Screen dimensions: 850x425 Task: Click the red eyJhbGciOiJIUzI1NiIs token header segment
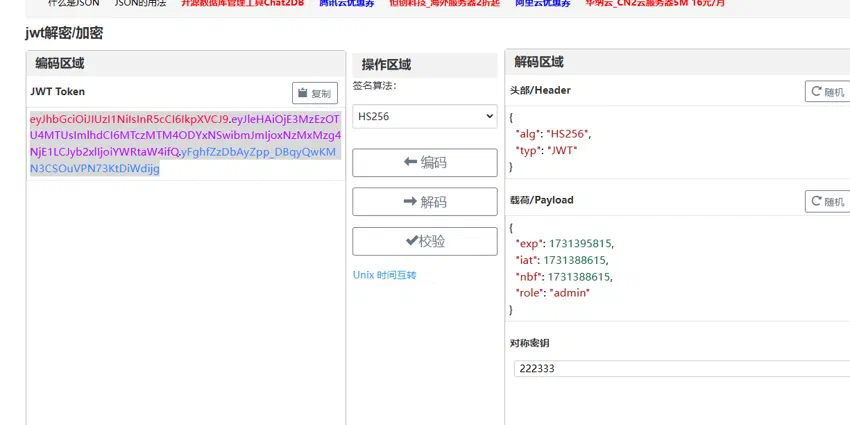(x=130, y=119)
